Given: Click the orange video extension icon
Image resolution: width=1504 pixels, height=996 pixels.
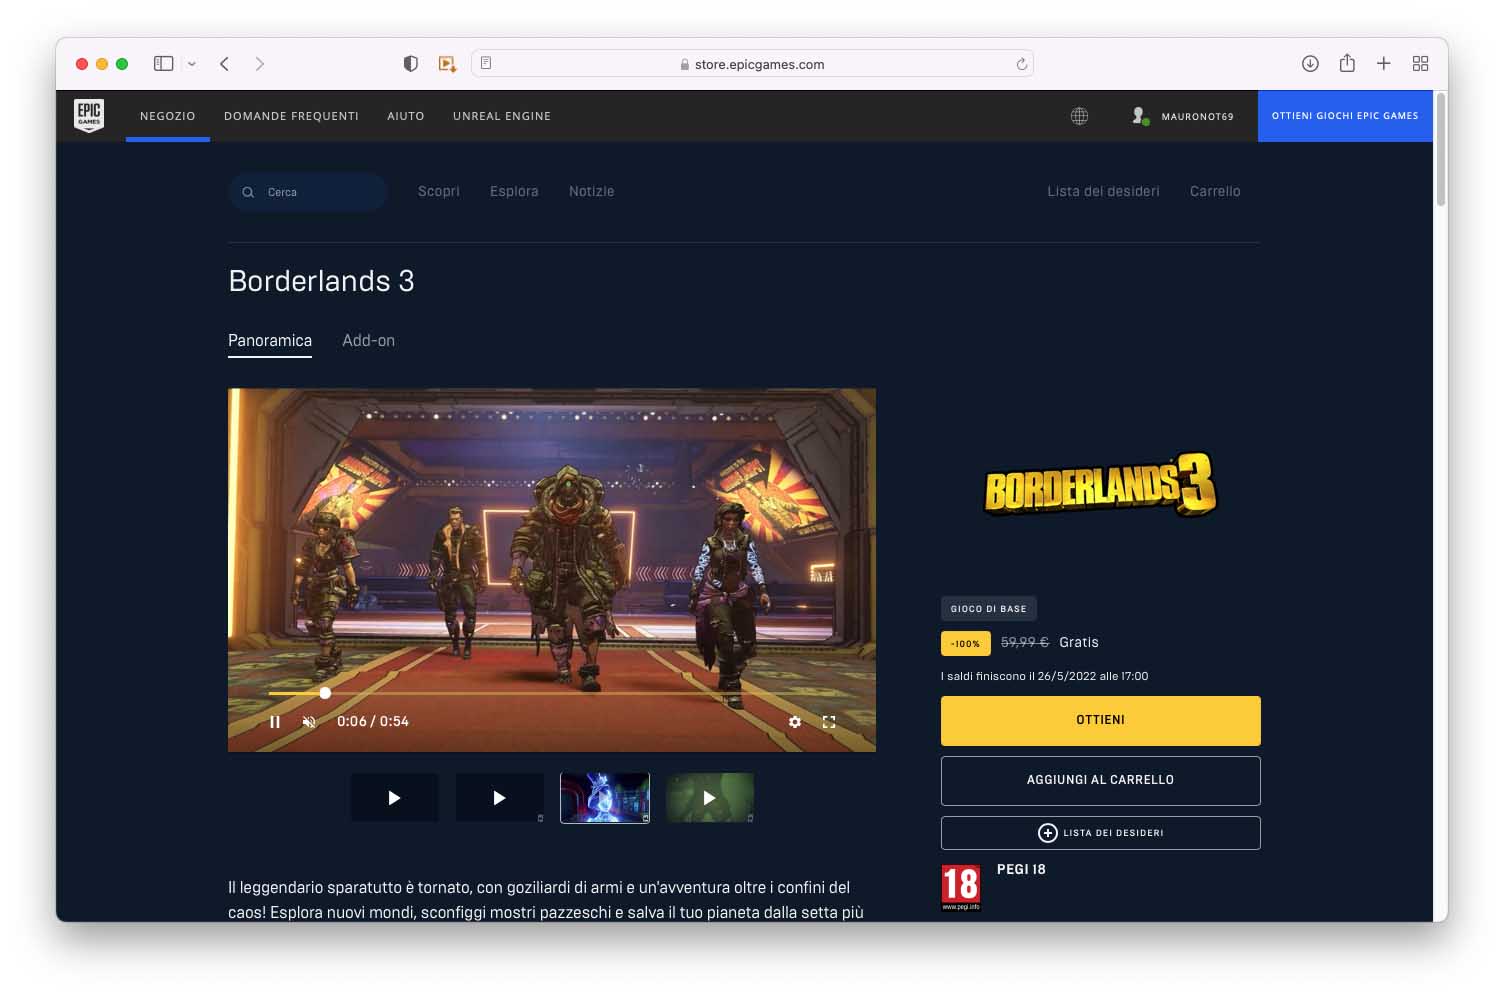Looking at the screenshot, I should [447, 64].
